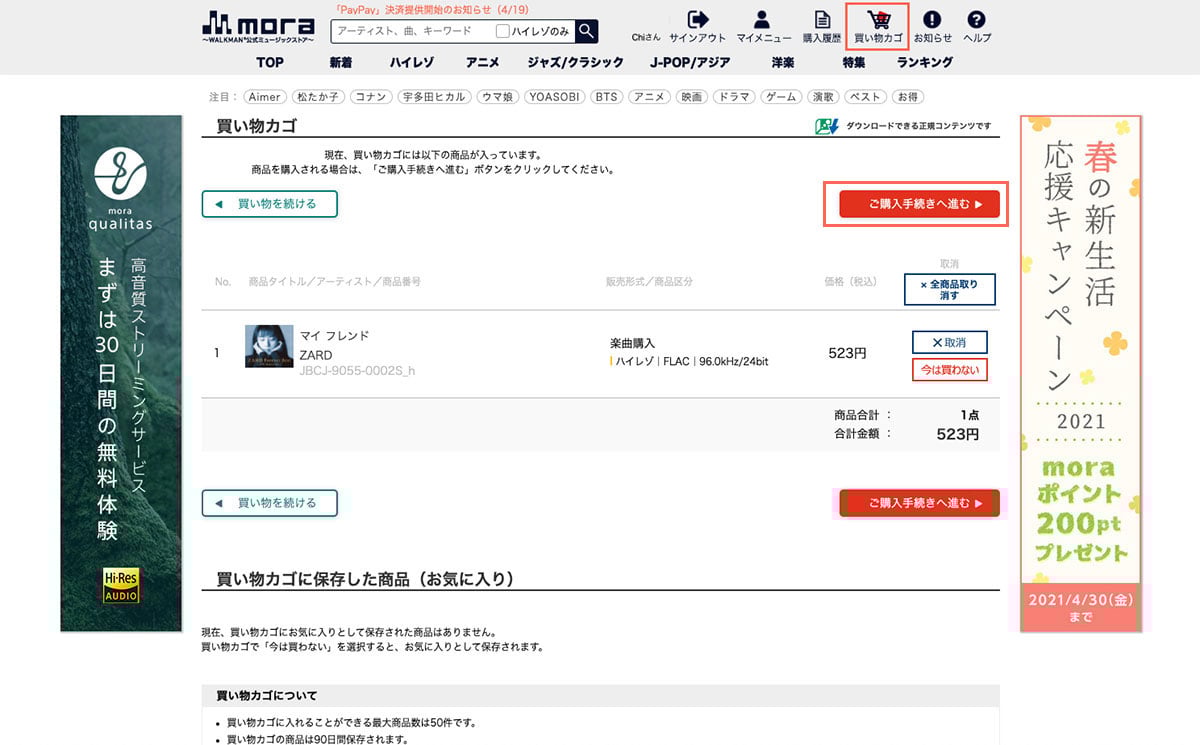
Task: Click upper 買い物を続ける button
Action: (270, 204)
